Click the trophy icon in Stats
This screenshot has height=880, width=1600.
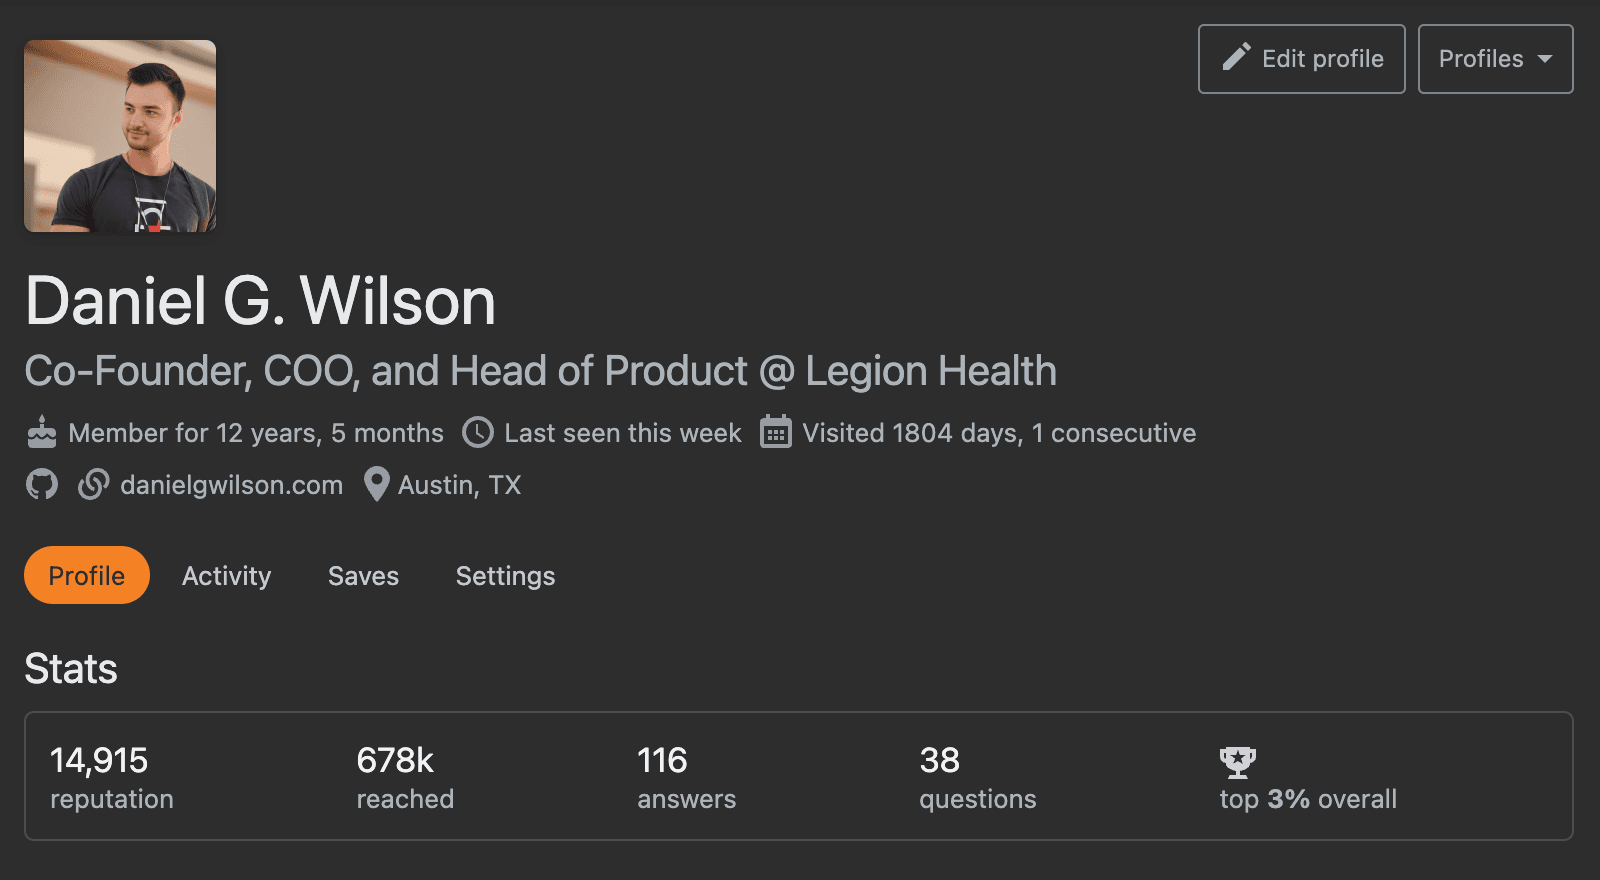click(x=1238, y=762)
